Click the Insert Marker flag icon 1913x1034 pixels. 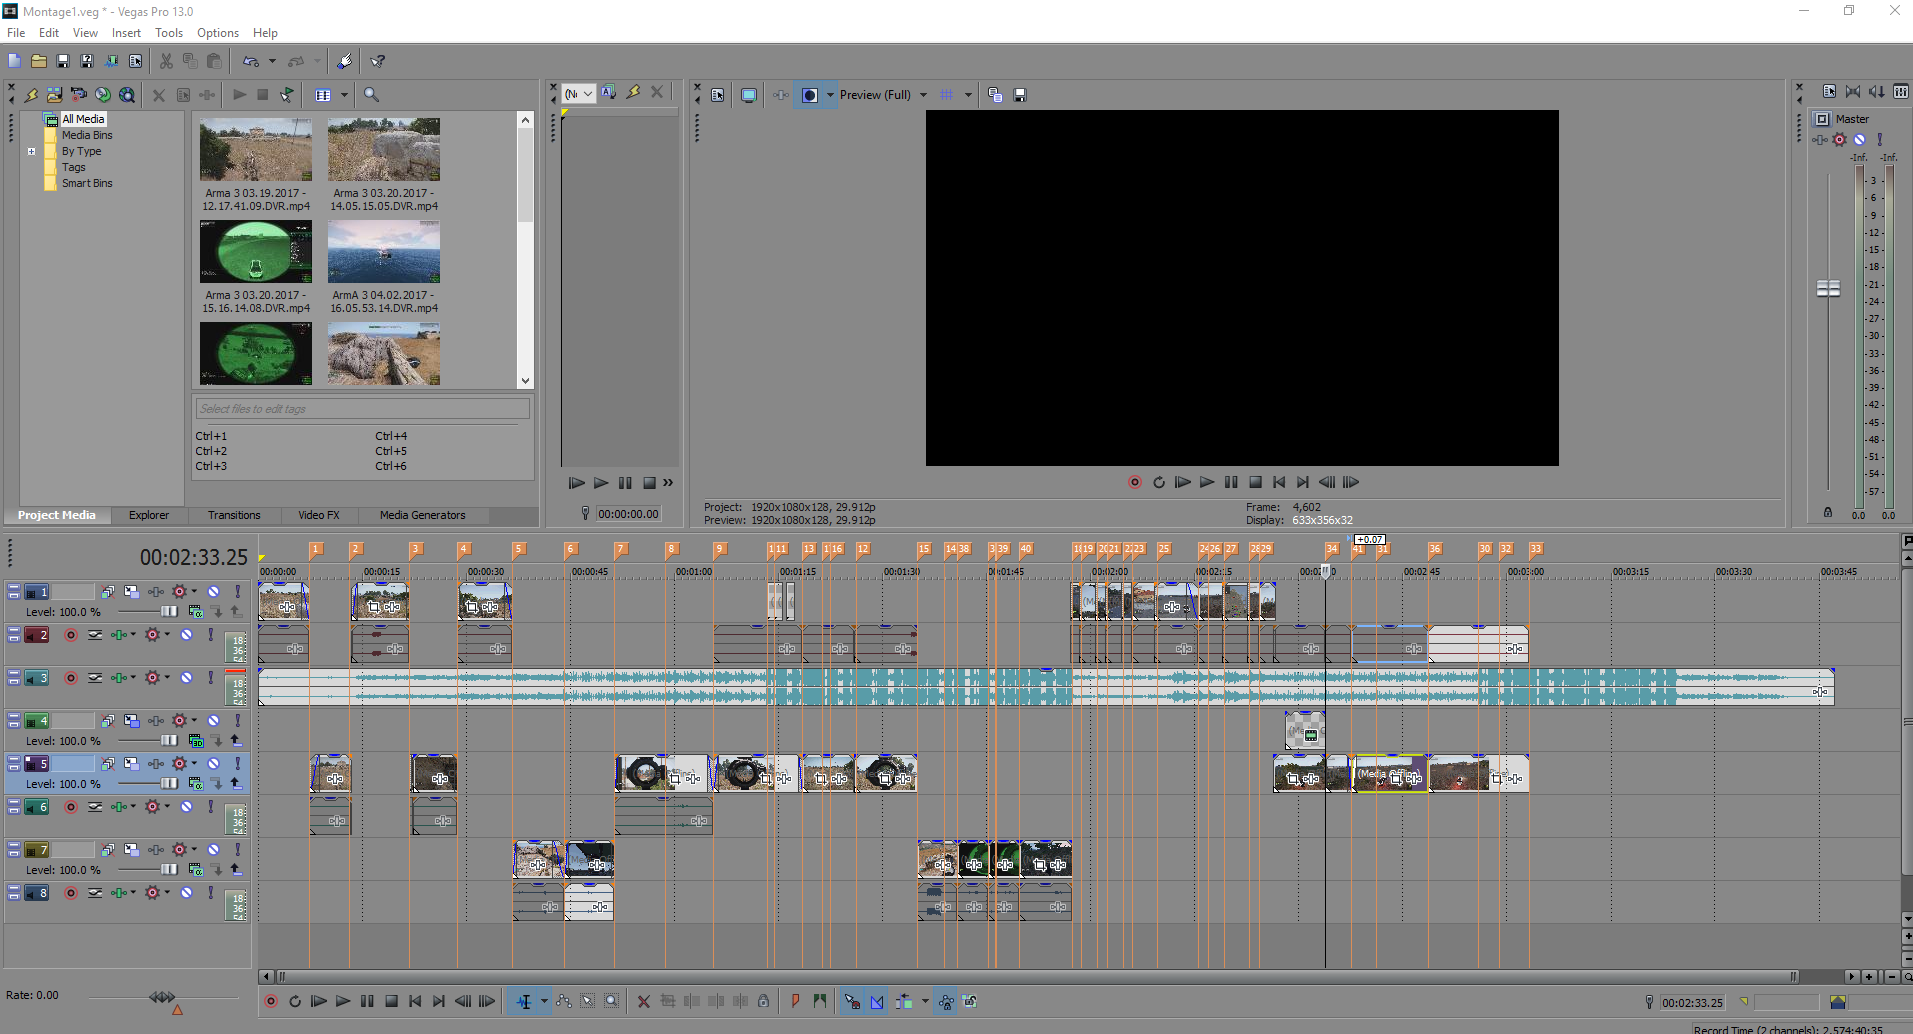(x=796, y=1001)
